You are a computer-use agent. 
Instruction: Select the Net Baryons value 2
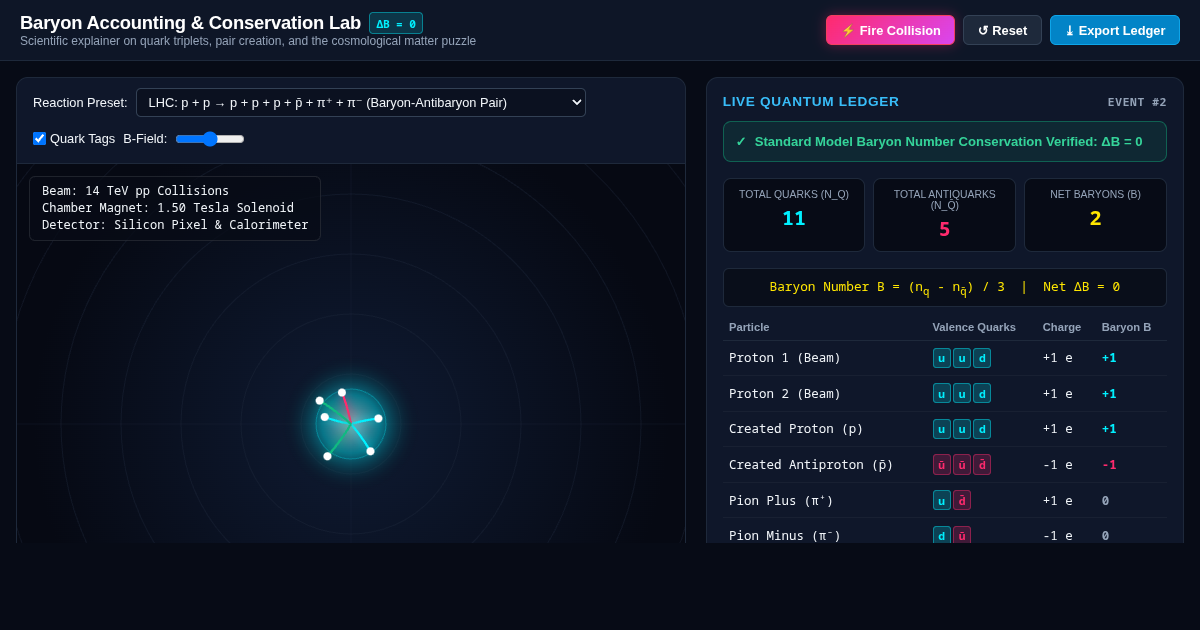tap(1095, 218)
